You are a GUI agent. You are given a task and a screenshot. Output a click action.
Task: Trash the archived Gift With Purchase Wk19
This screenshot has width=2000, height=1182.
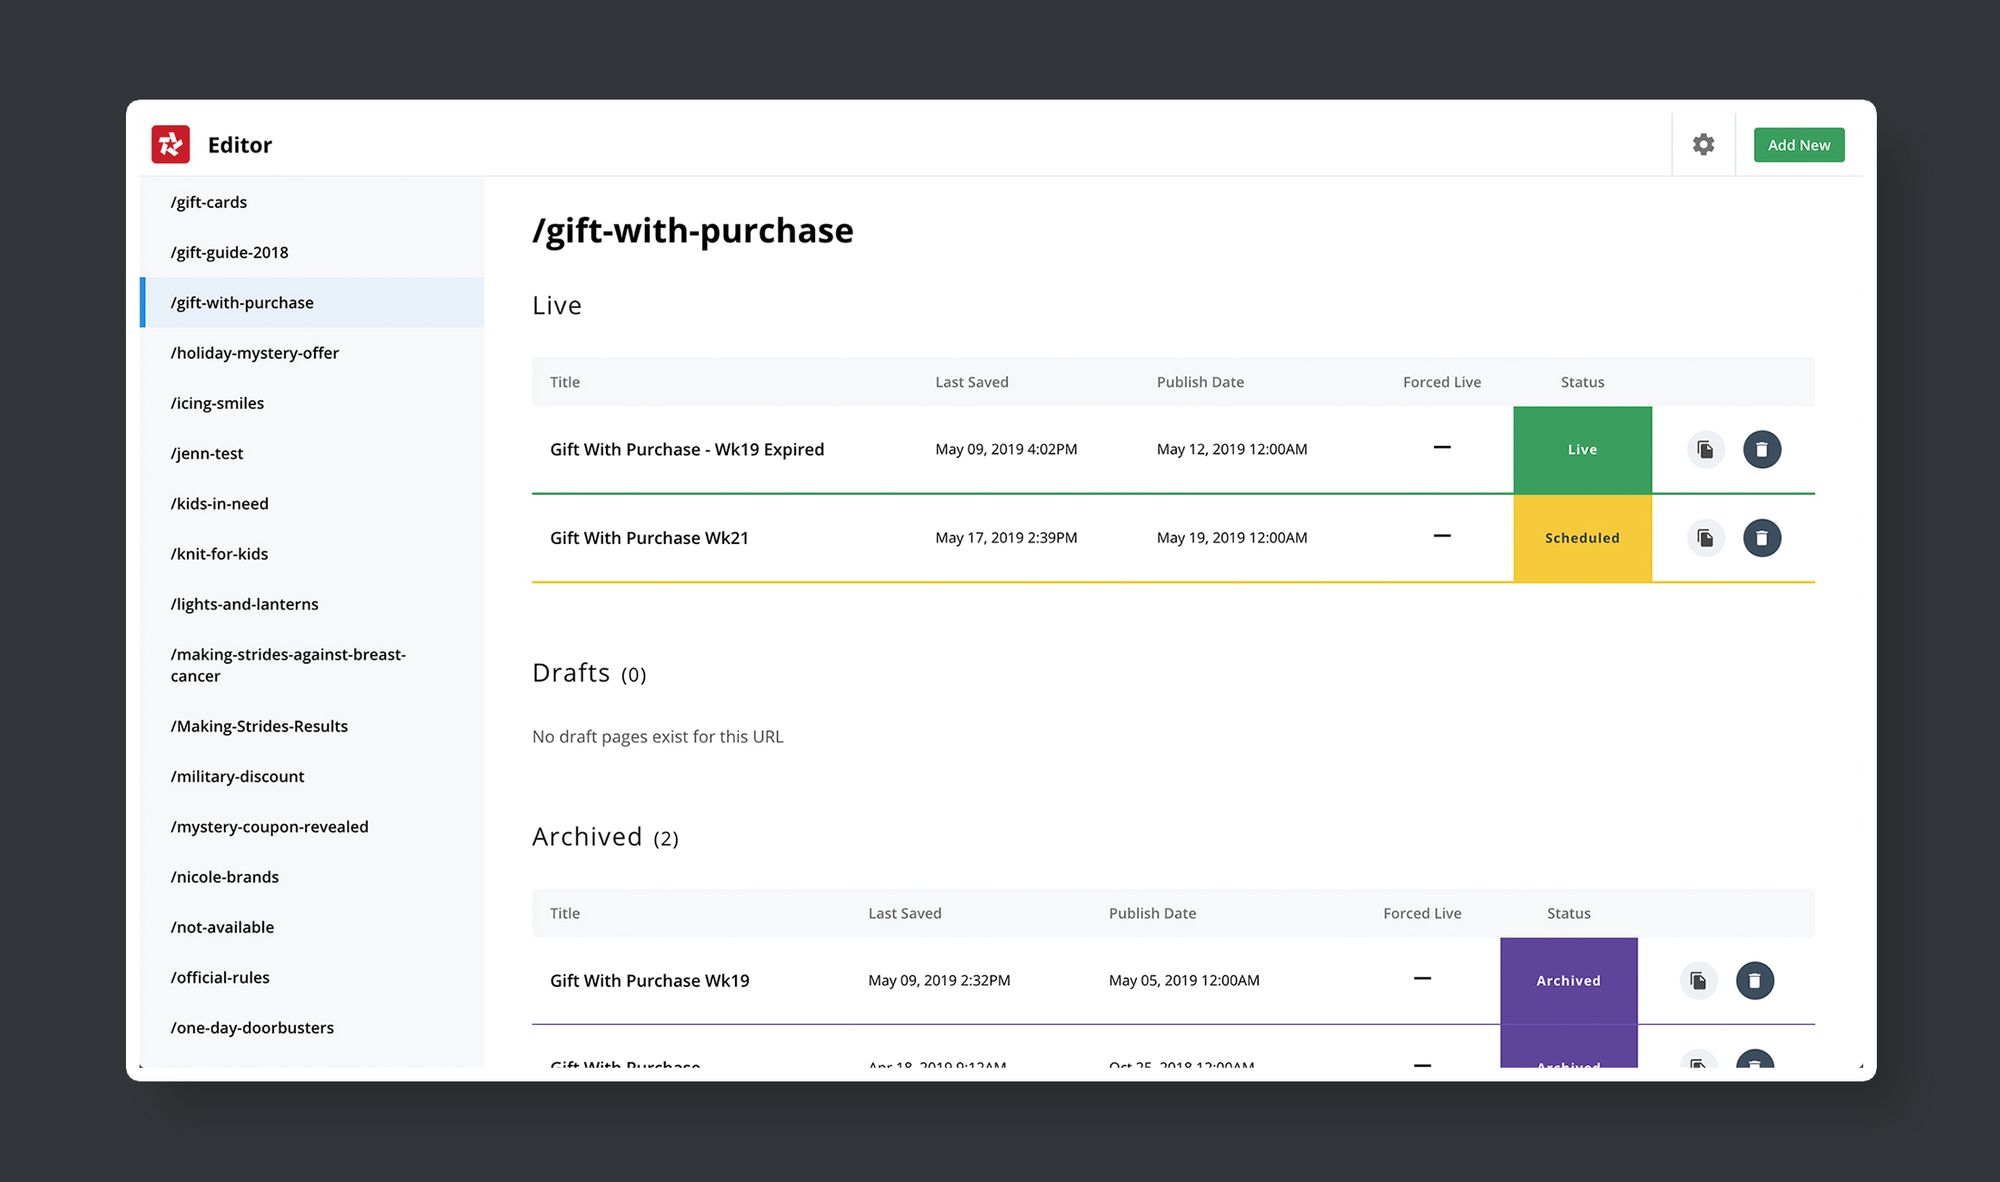click(1754, 980)
